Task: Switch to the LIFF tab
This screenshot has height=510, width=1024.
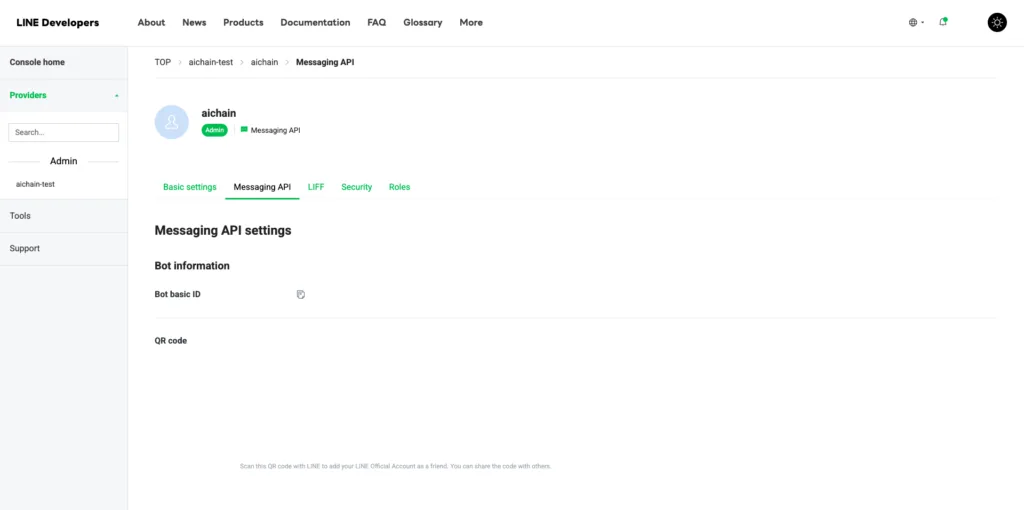Action: coord(316,187)
